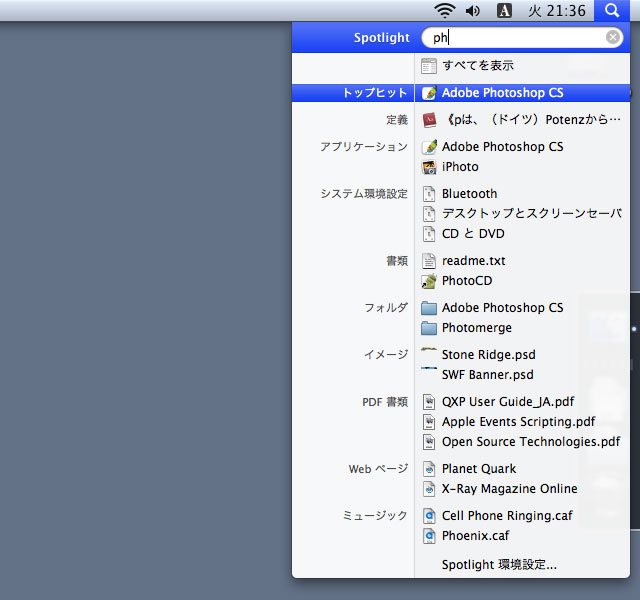The image size is (640, 600).
Task: Open QXP User Guide_JA.pdf
Action: point(508,401)
